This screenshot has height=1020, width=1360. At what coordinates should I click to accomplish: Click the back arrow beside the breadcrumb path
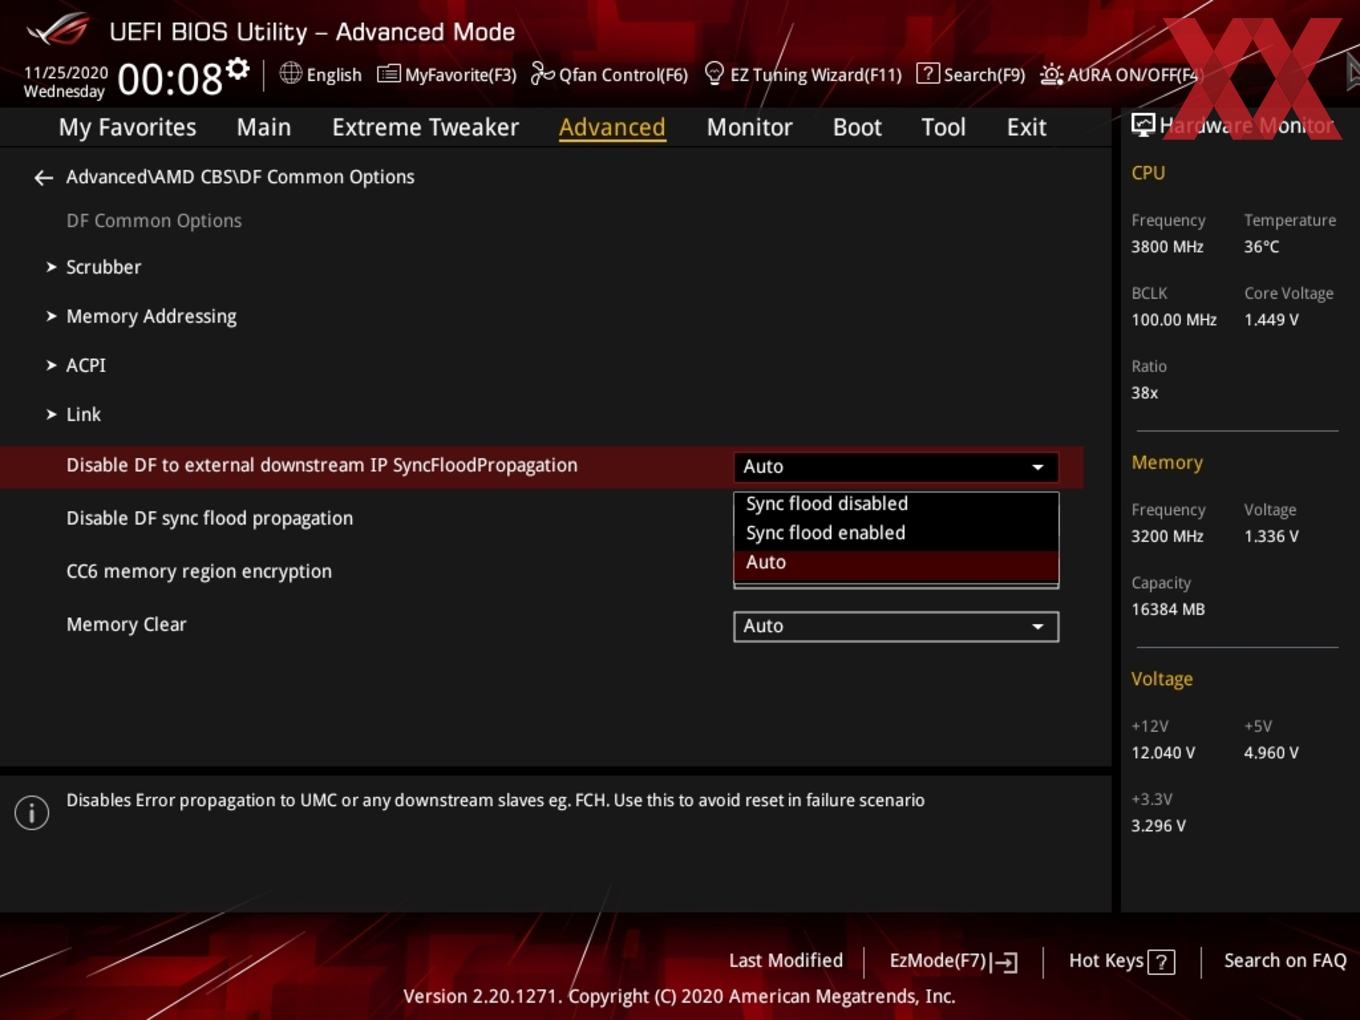[x=43, y=178]
